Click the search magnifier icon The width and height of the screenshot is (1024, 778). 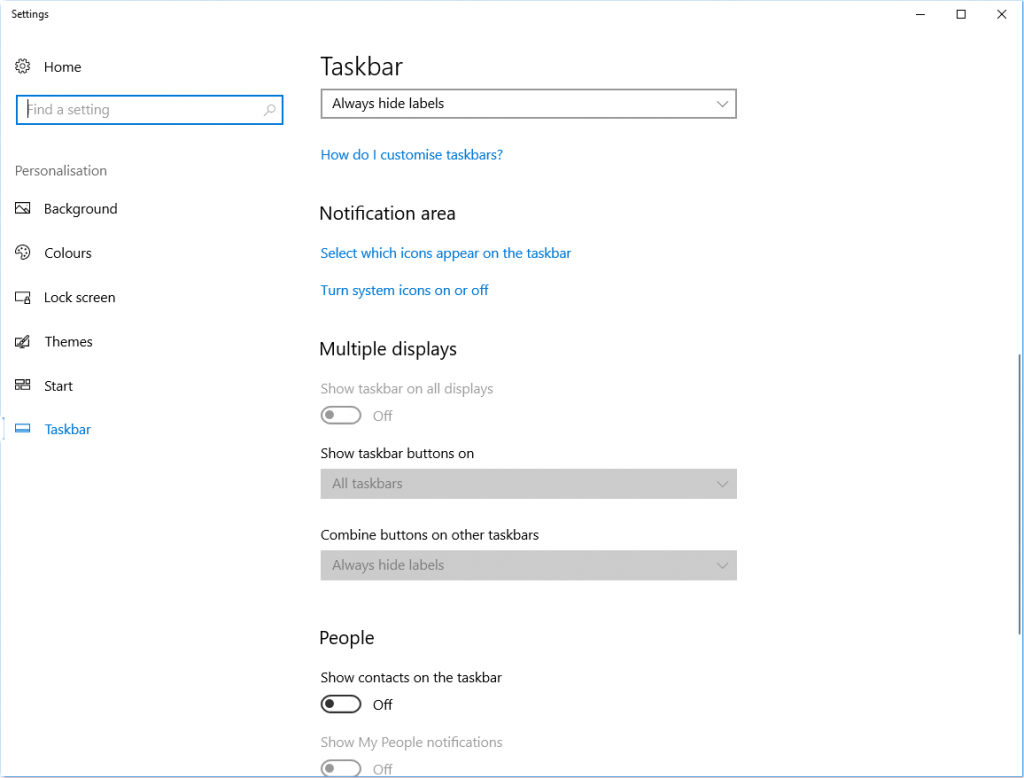[269, 110]
